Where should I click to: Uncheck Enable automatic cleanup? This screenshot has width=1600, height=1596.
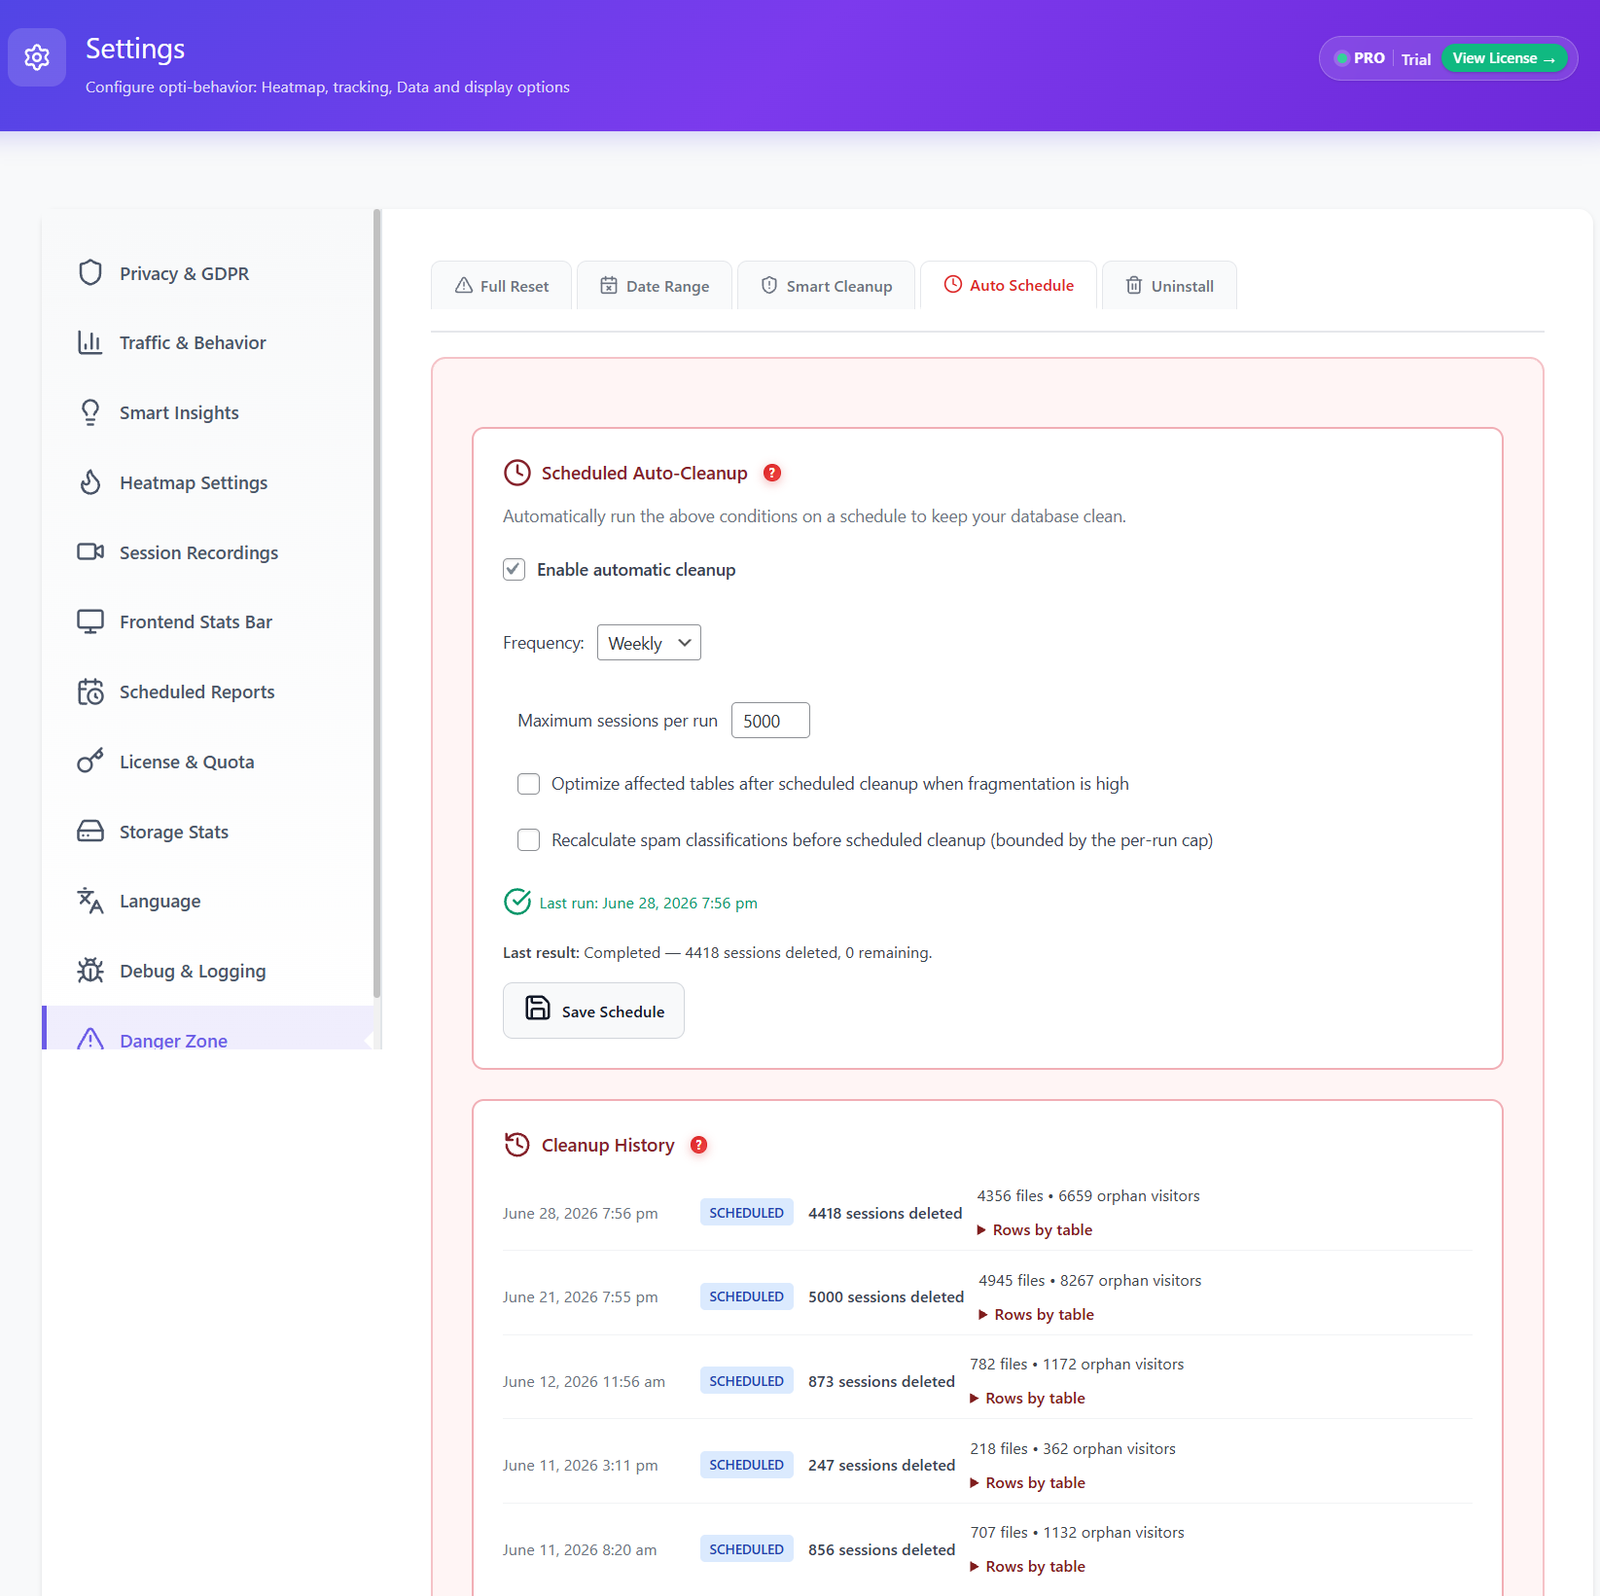pyautogui.click(x=514, y=569)
